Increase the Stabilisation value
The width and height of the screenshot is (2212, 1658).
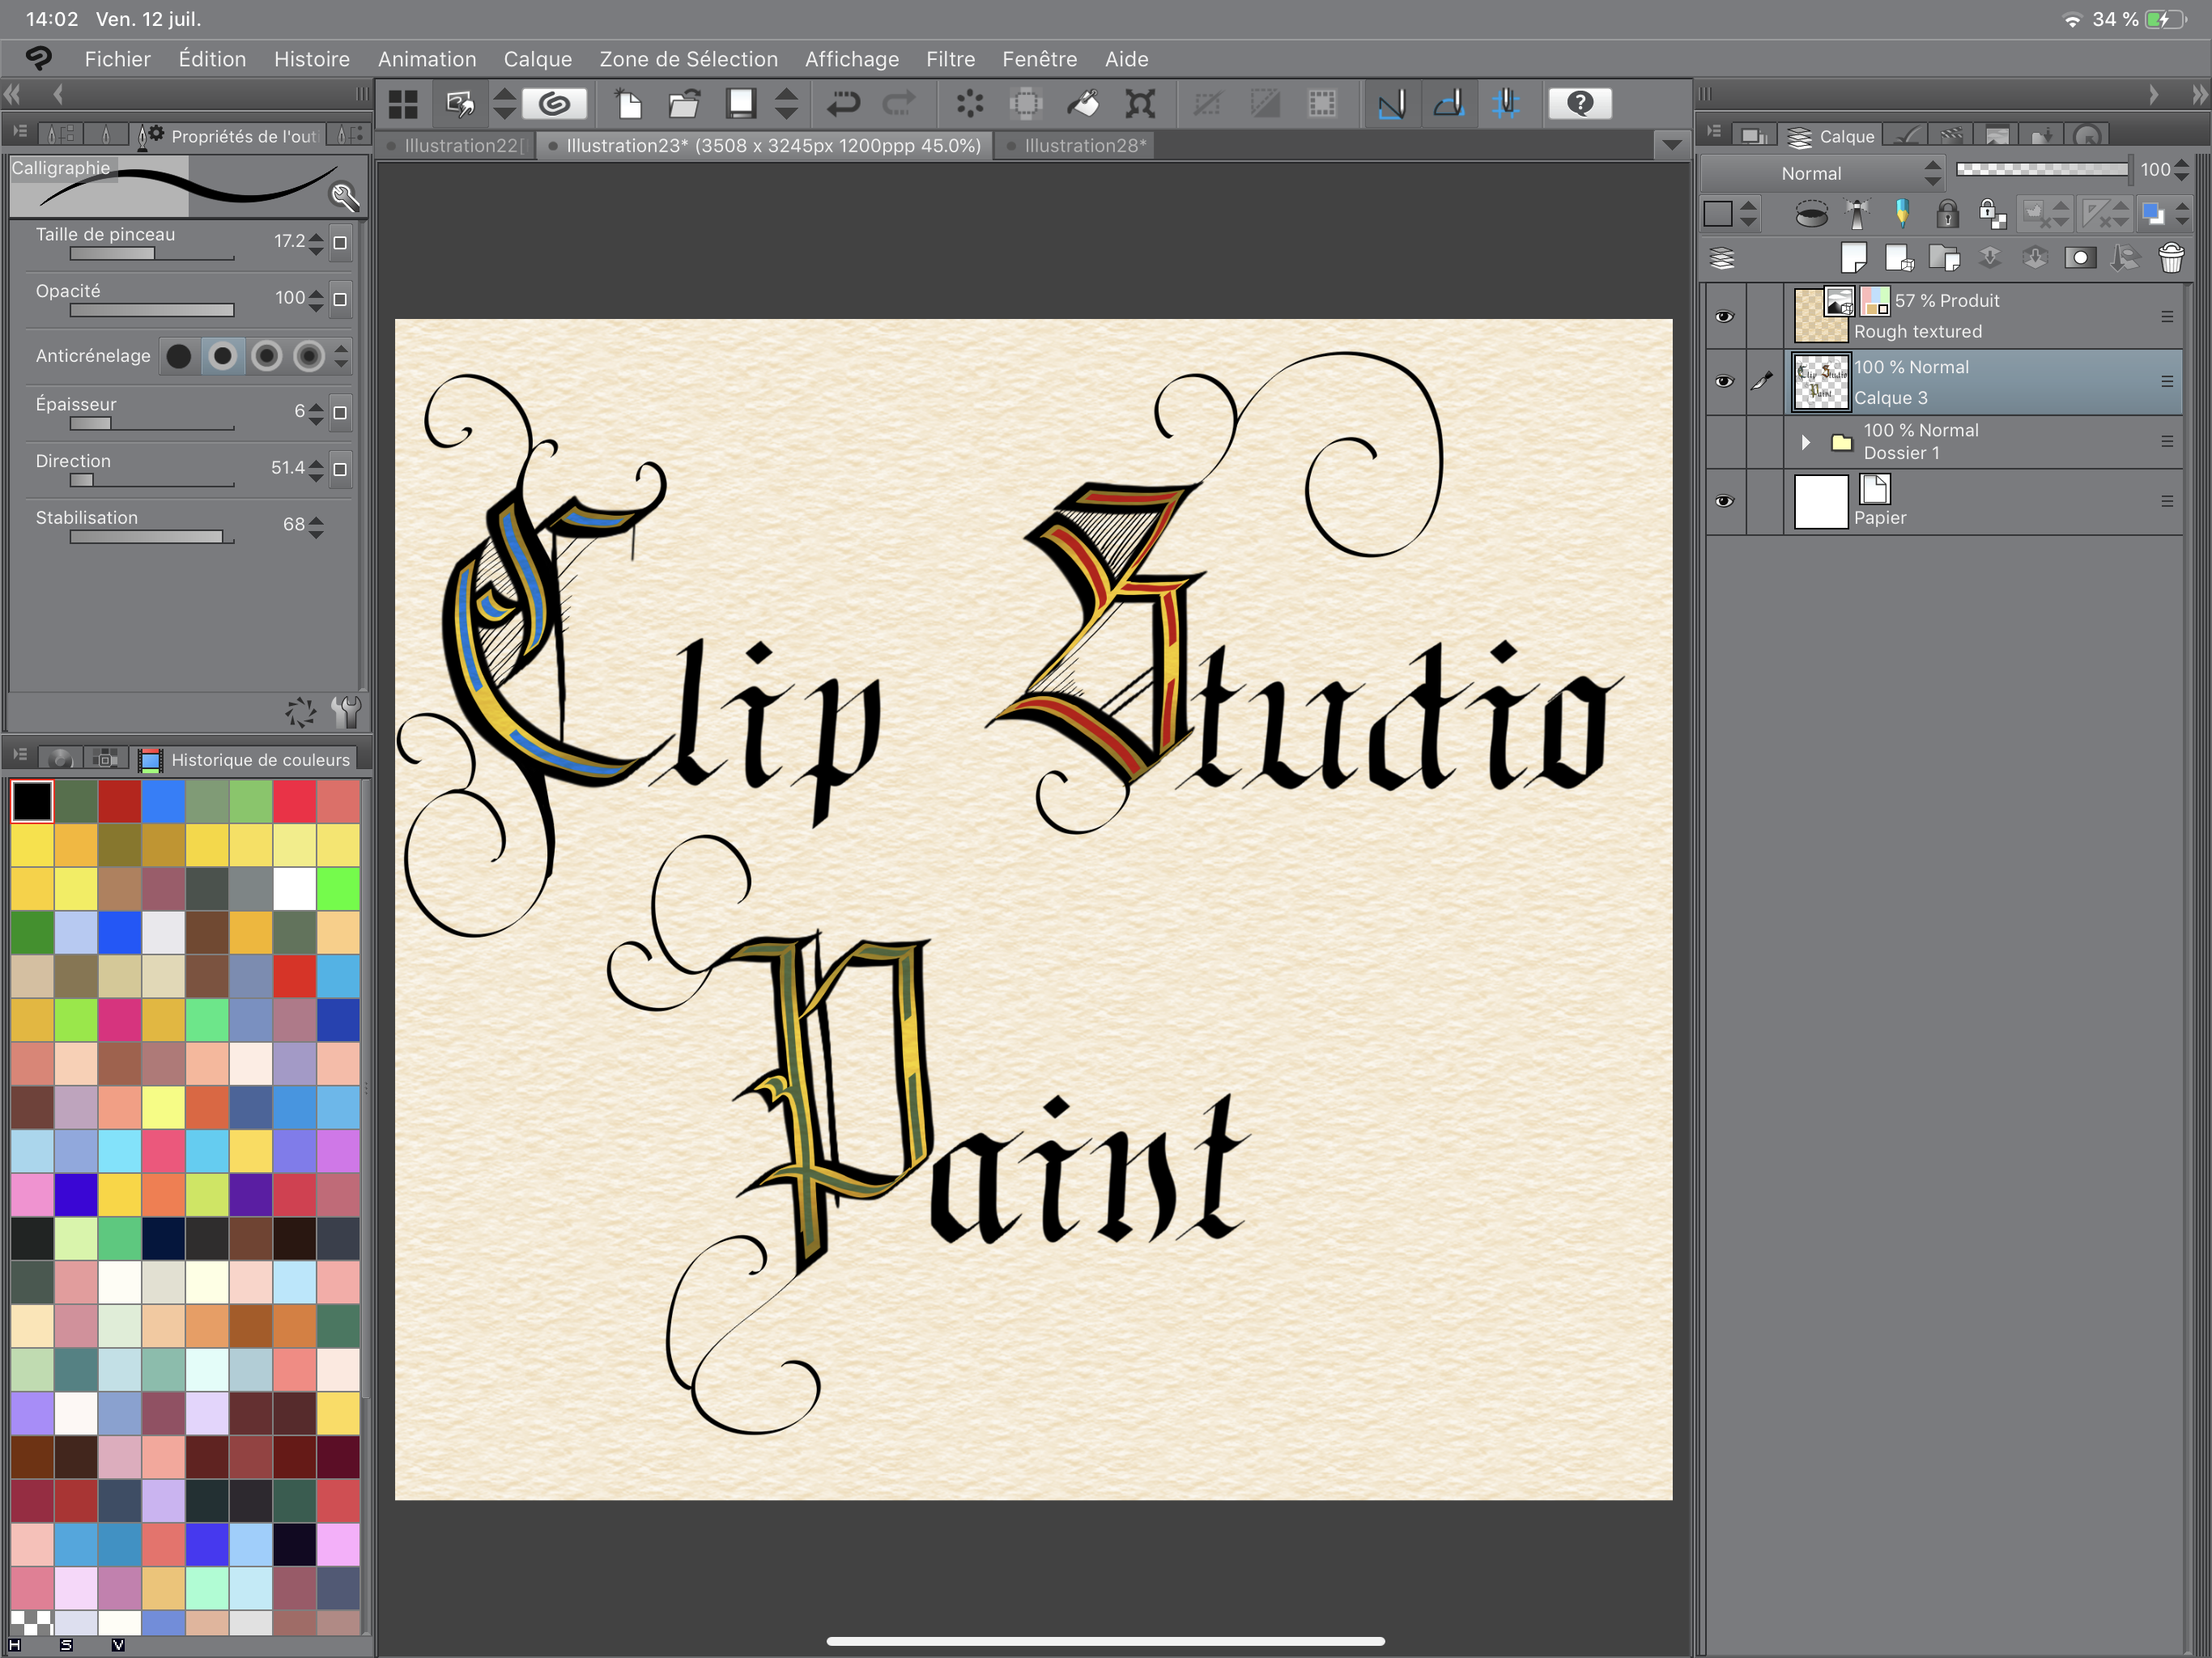click(317, 518)
